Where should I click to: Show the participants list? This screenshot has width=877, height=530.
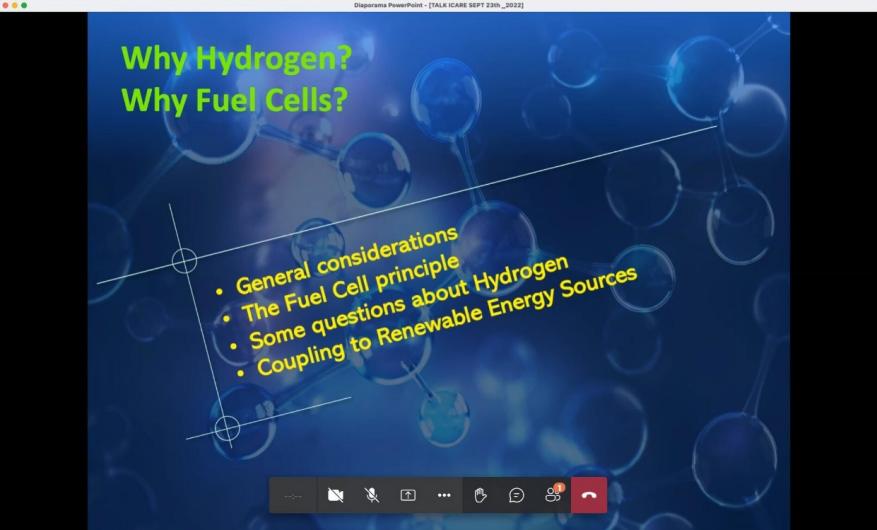553,495
